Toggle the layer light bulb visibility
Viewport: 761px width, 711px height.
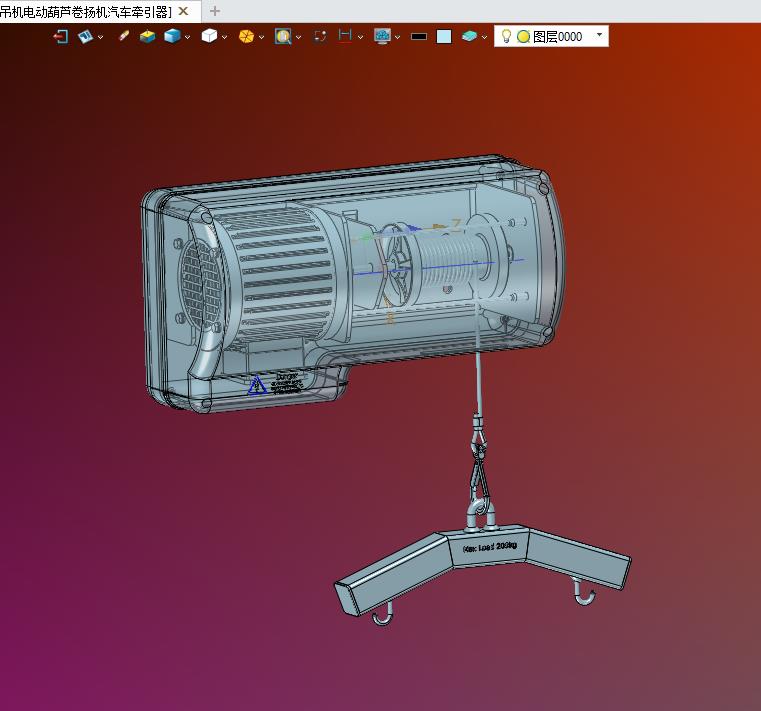tap(506, 36)
